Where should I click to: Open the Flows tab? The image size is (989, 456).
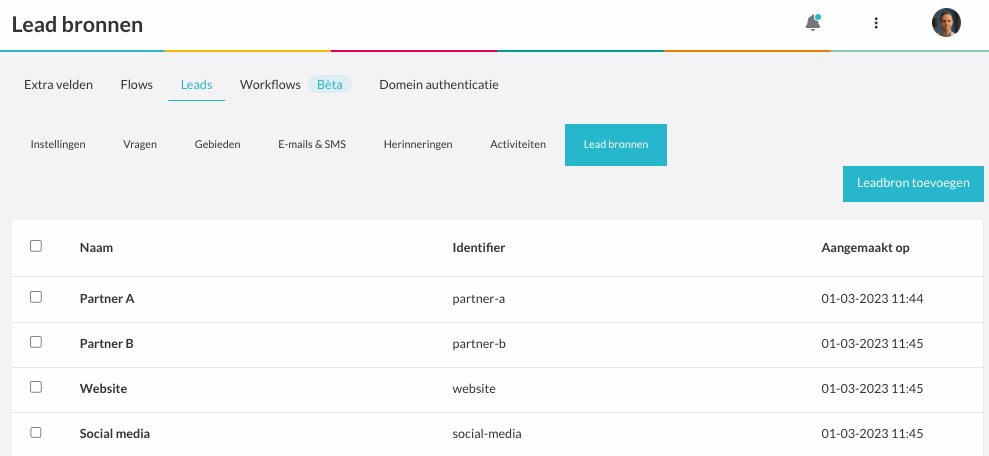coord(137,85)
